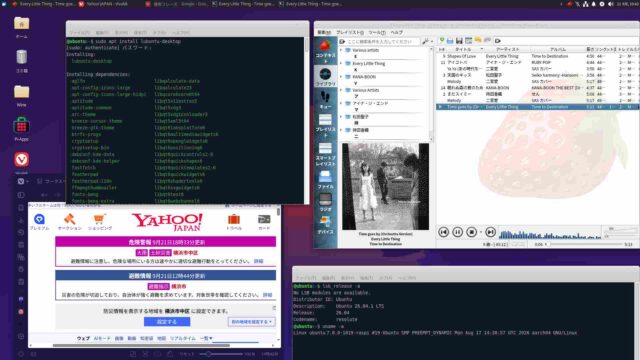Expand the first Various artists library entry

[x=341, y=50]
